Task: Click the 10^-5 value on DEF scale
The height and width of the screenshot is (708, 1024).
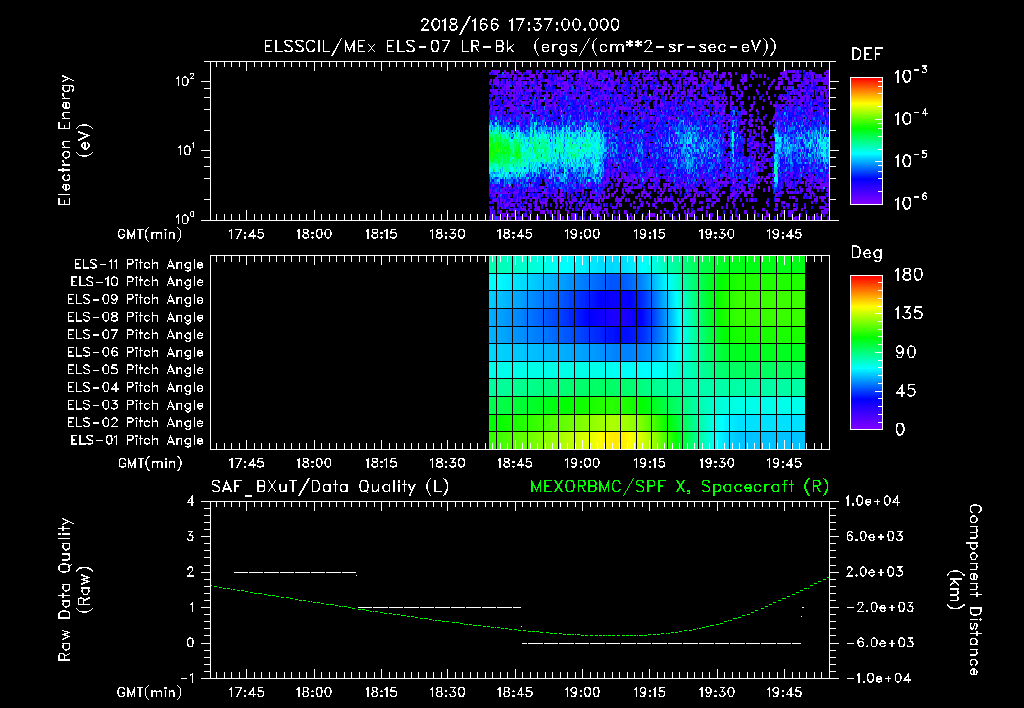Action: pos(910,159)
